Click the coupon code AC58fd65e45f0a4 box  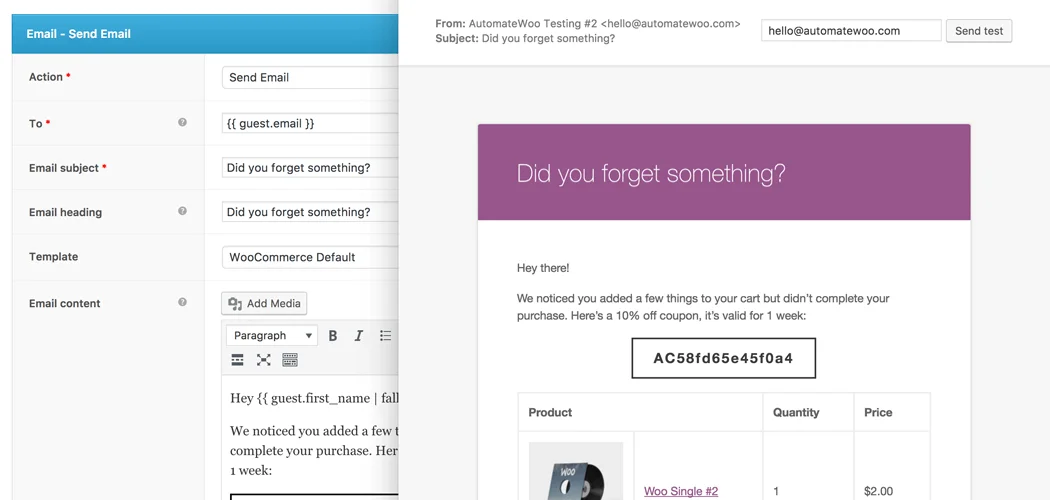coord(723,358)
